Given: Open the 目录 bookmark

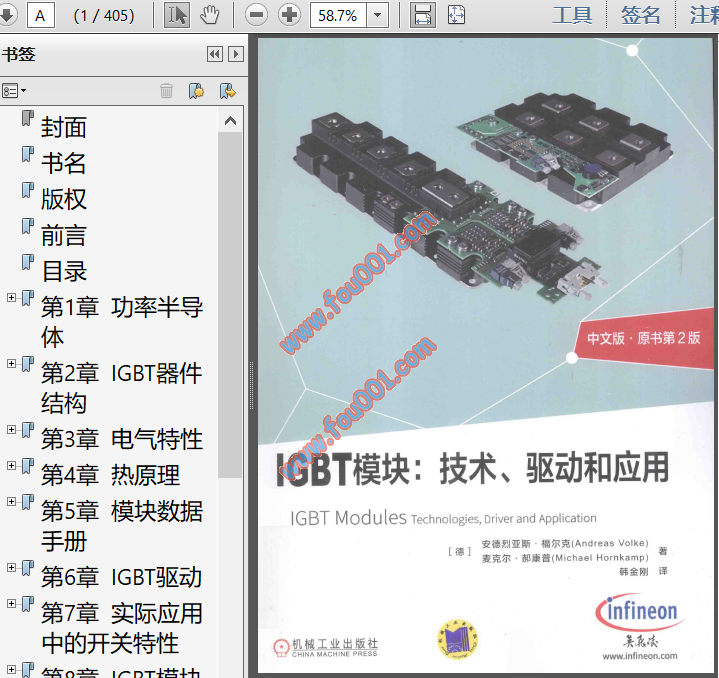Looking at the screenshot, I should [x=64, y=271].
